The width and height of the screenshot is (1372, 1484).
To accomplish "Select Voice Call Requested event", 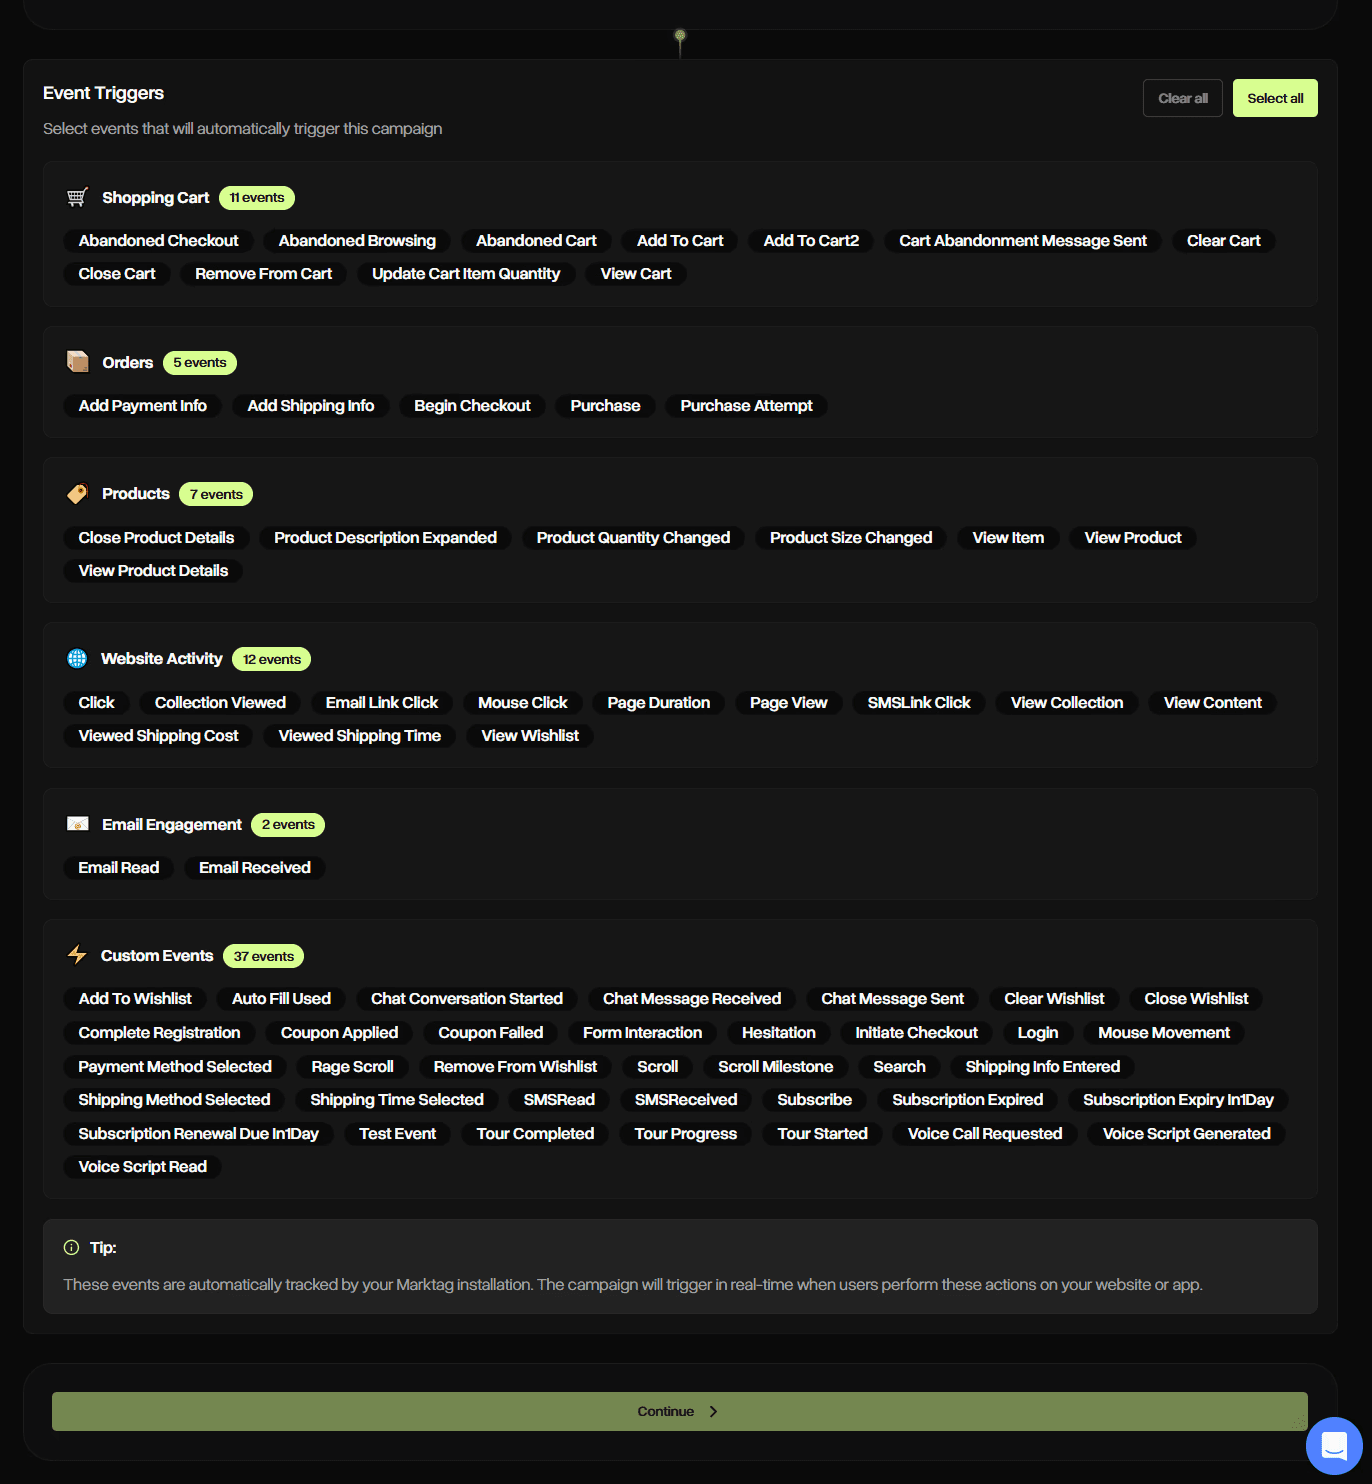I will coord(984,1134).
